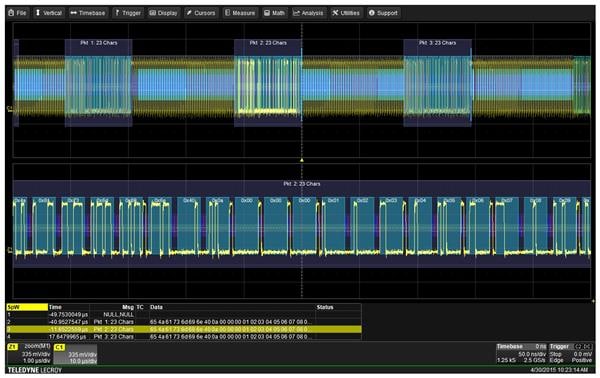Click the Msg column header

pyautogui.click(x=128, y=307)
